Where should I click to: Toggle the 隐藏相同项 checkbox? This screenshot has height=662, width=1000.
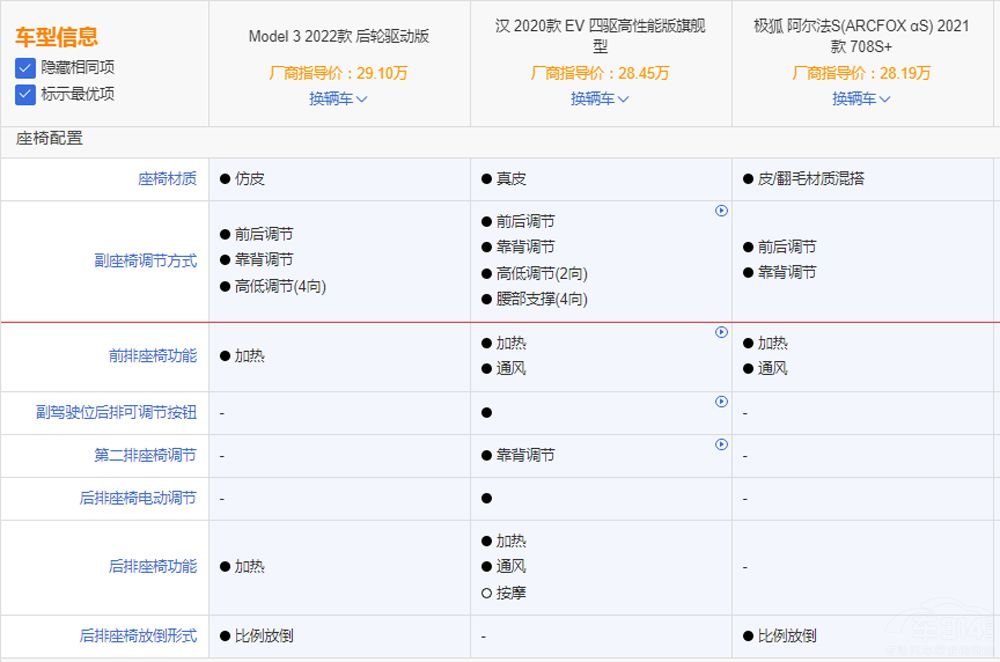26,68
